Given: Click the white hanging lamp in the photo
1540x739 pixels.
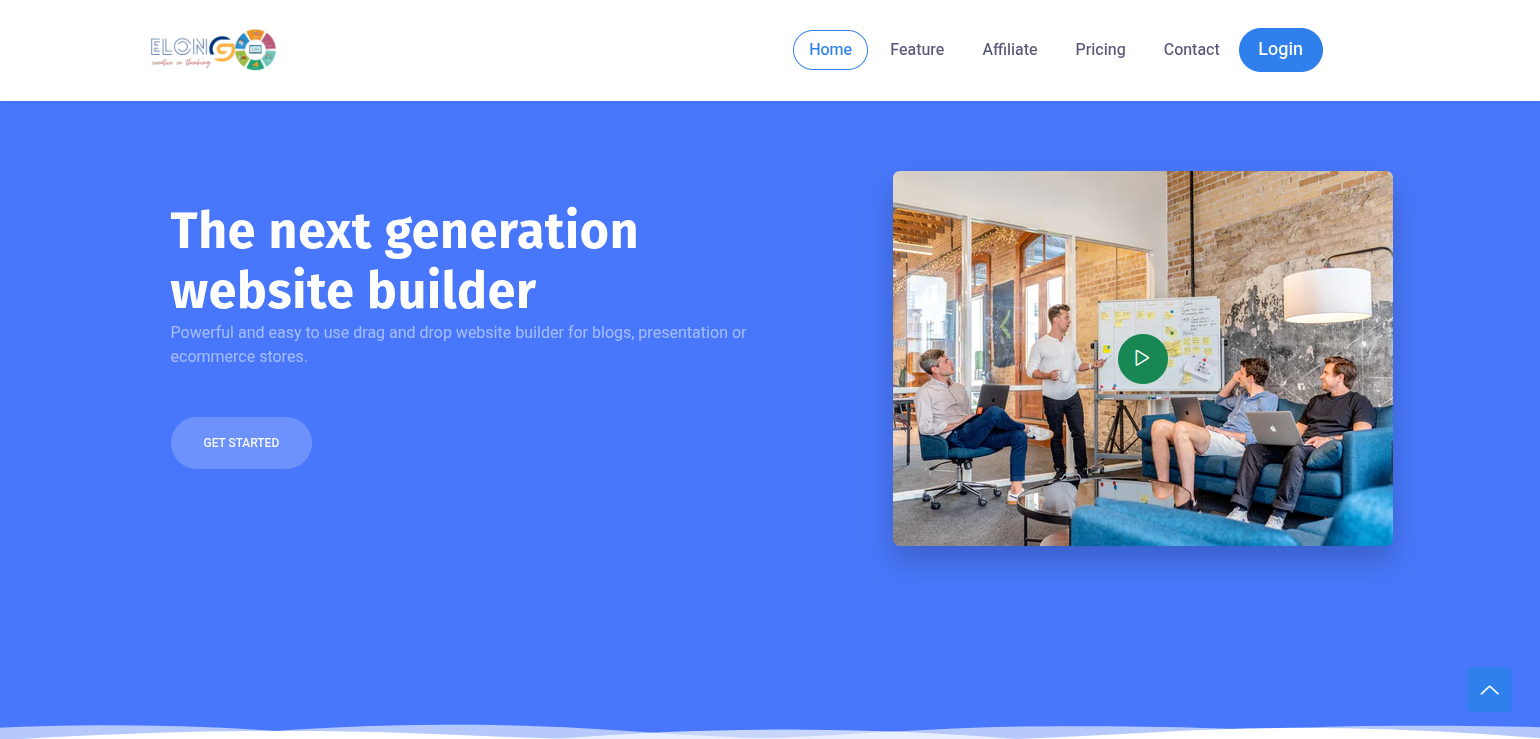Looking at the screenshot, I should tap(1327, 294).
